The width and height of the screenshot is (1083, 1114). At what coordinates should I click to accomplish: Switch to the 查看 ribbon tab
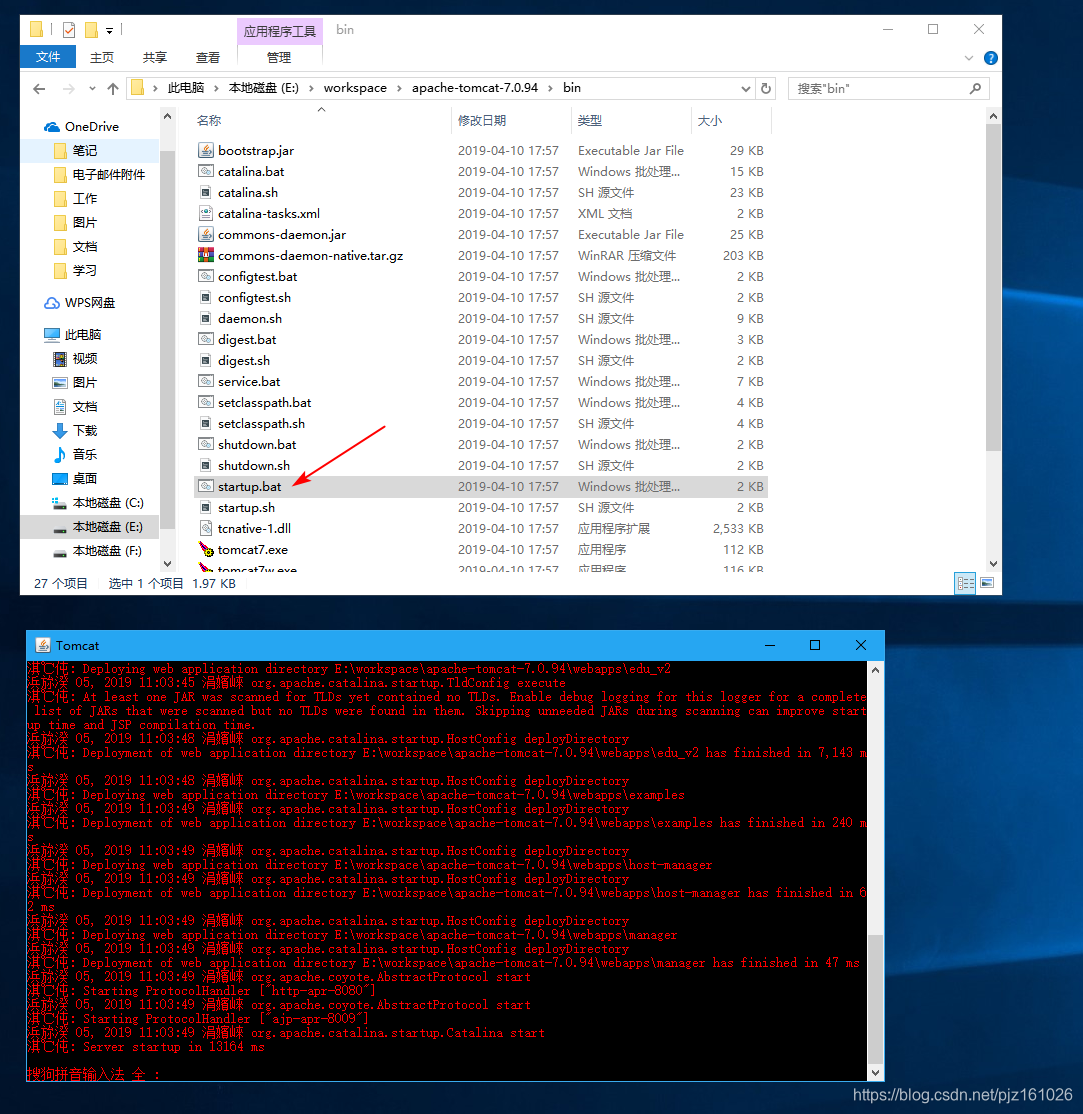pyautogui.click(x=208, y=58)
